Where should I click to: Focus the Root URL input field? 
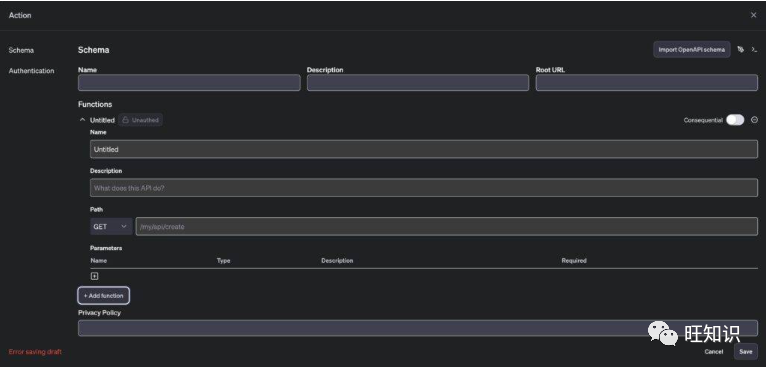point(647,83)
